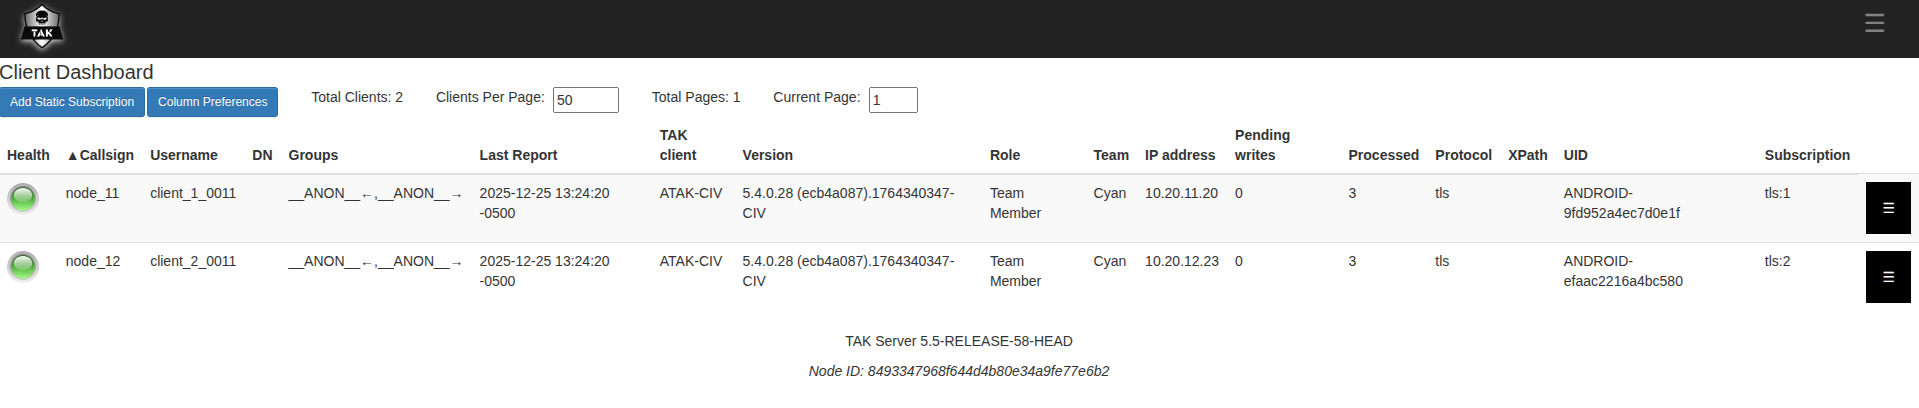The height and width of the screenshot is (408, 1919).
Task: Click username client_1_0011
Action: coord(193,193)
